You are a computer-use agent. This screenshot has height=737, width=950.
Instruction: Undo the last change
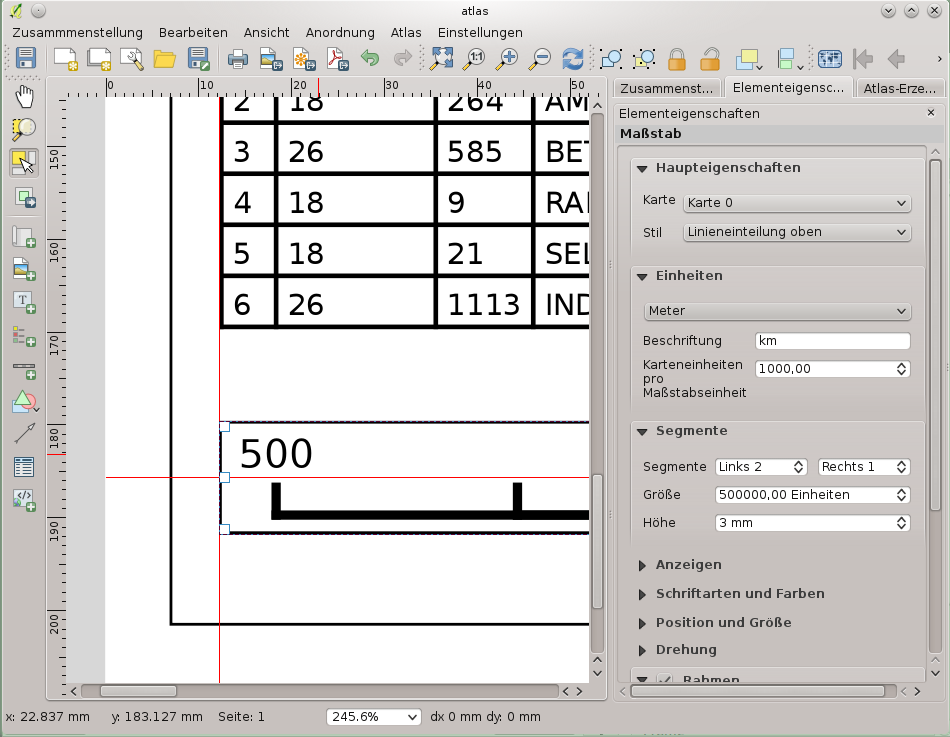[370, 59]
